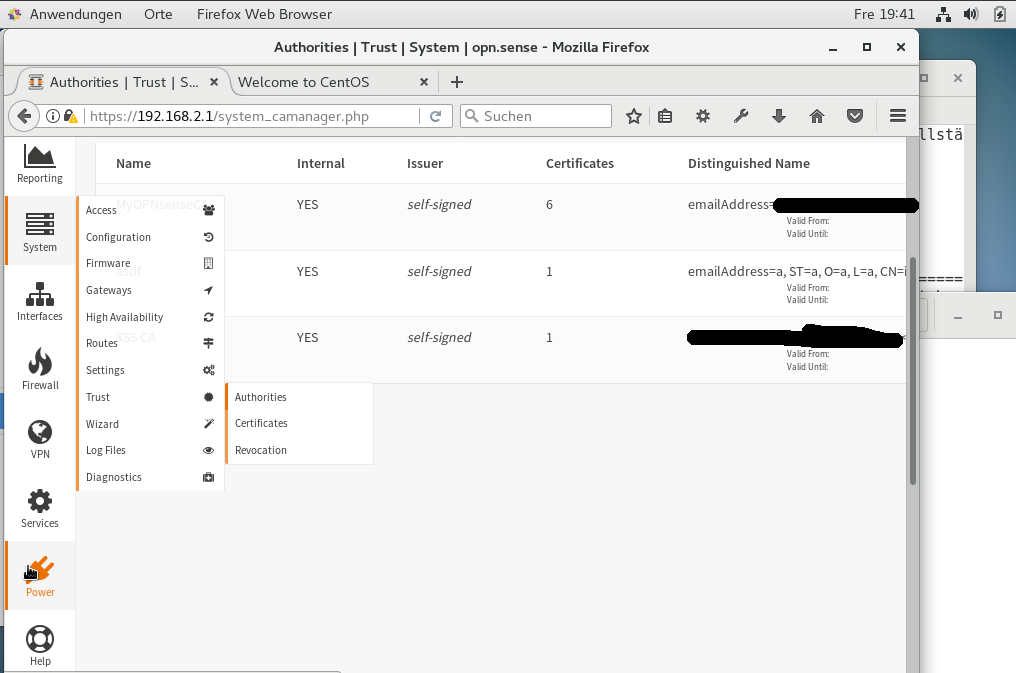
Task: Open the VPN section in sidebar
Action: [40, 439]
